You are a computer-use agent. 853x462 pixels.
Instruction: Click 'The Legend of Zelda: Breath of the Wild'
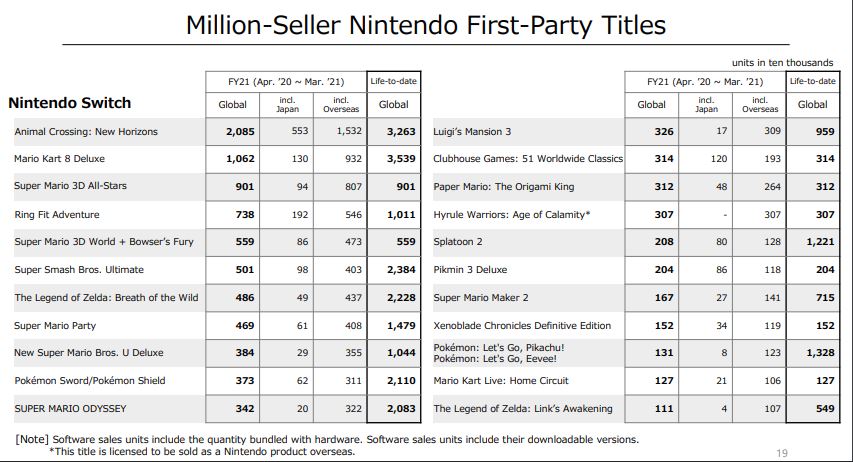pos(106,297)
